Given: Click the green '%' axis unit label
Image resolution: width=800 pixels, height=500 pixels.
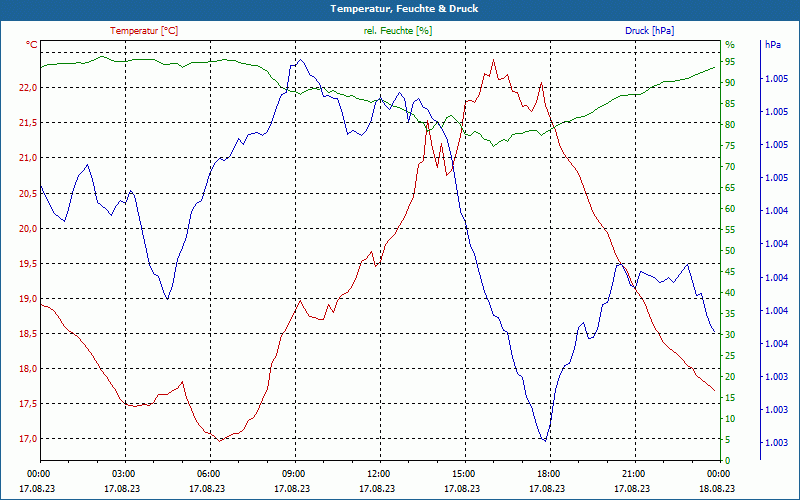Looking at the screenshot, I should click(x=730, y=45).
